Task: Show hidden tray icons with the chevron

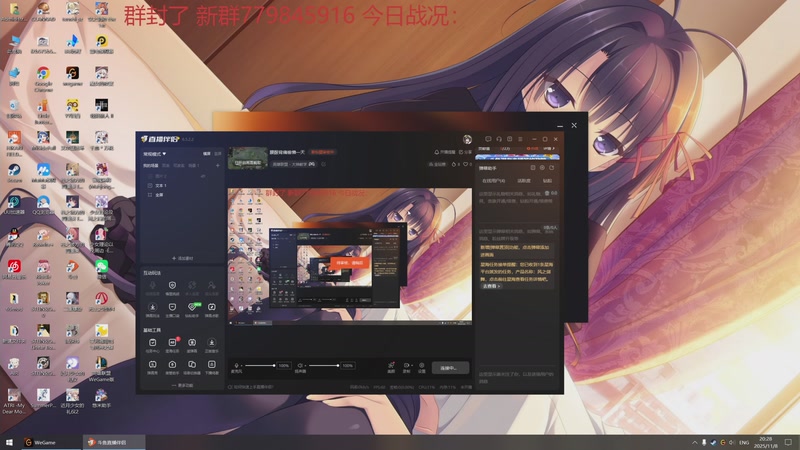Action: pyautogui.click(x=694, y=442)
